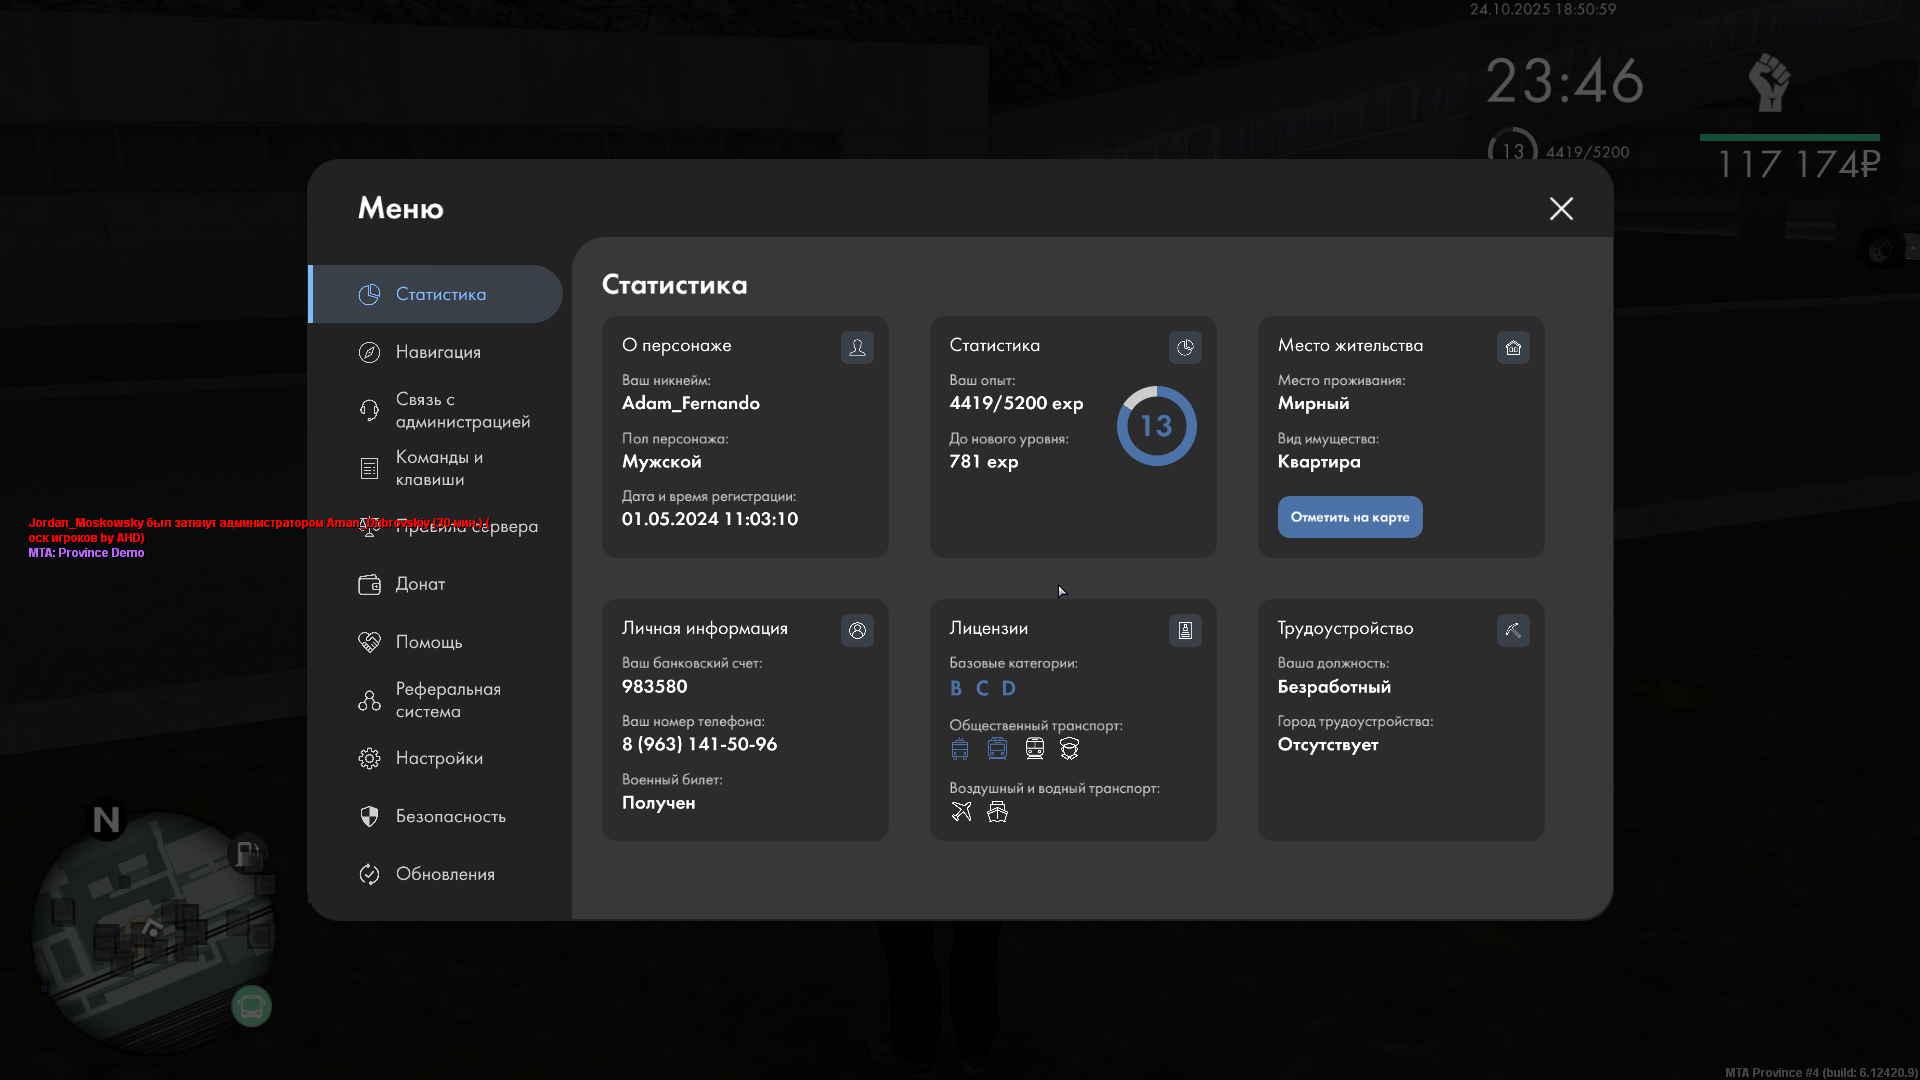
Task: Open the Навигация menu section
Action: (438, 352)
